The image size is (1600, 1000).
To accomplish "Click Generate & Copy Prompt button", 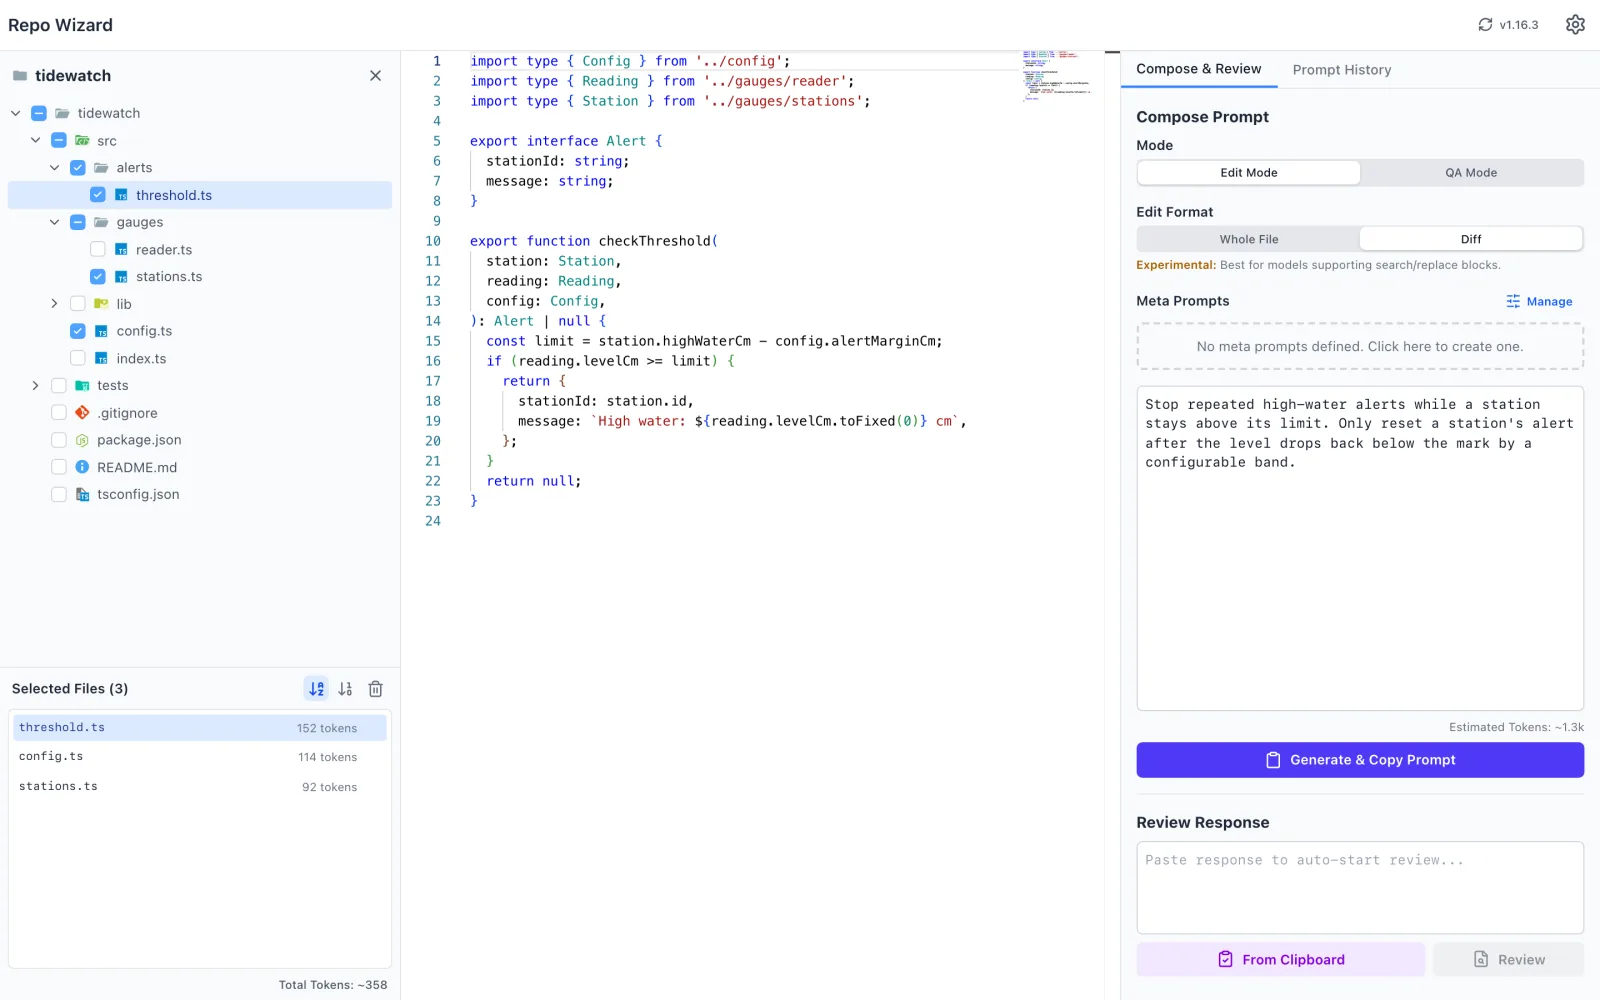I will pos(1360,760).
